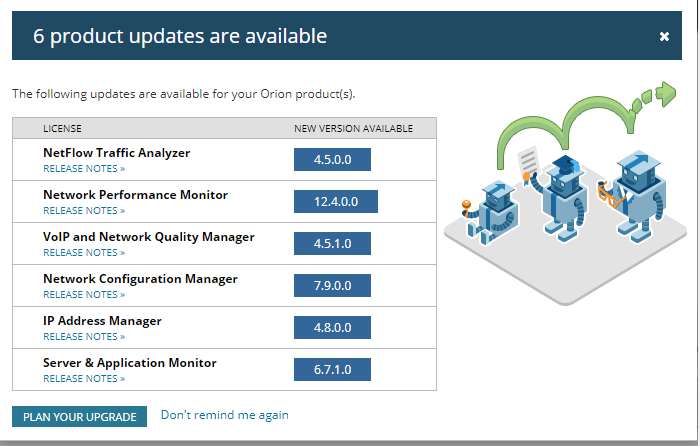Select the Network Performance Monitor product name
The width and height of the screenshot is (700, 446).
(135, 195)
